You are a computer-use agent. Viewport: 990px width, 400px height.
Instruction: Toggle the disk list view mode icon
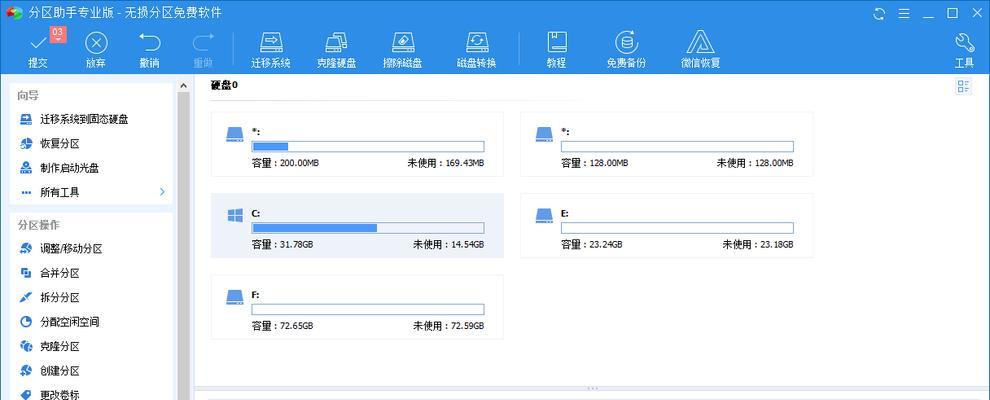[963, 87]
